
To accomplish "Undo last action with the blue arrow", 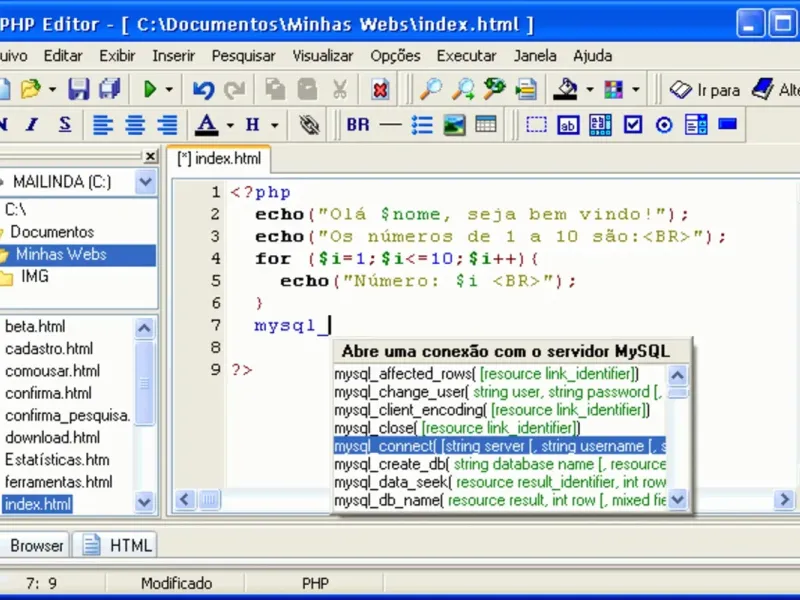I will point(203,90).
